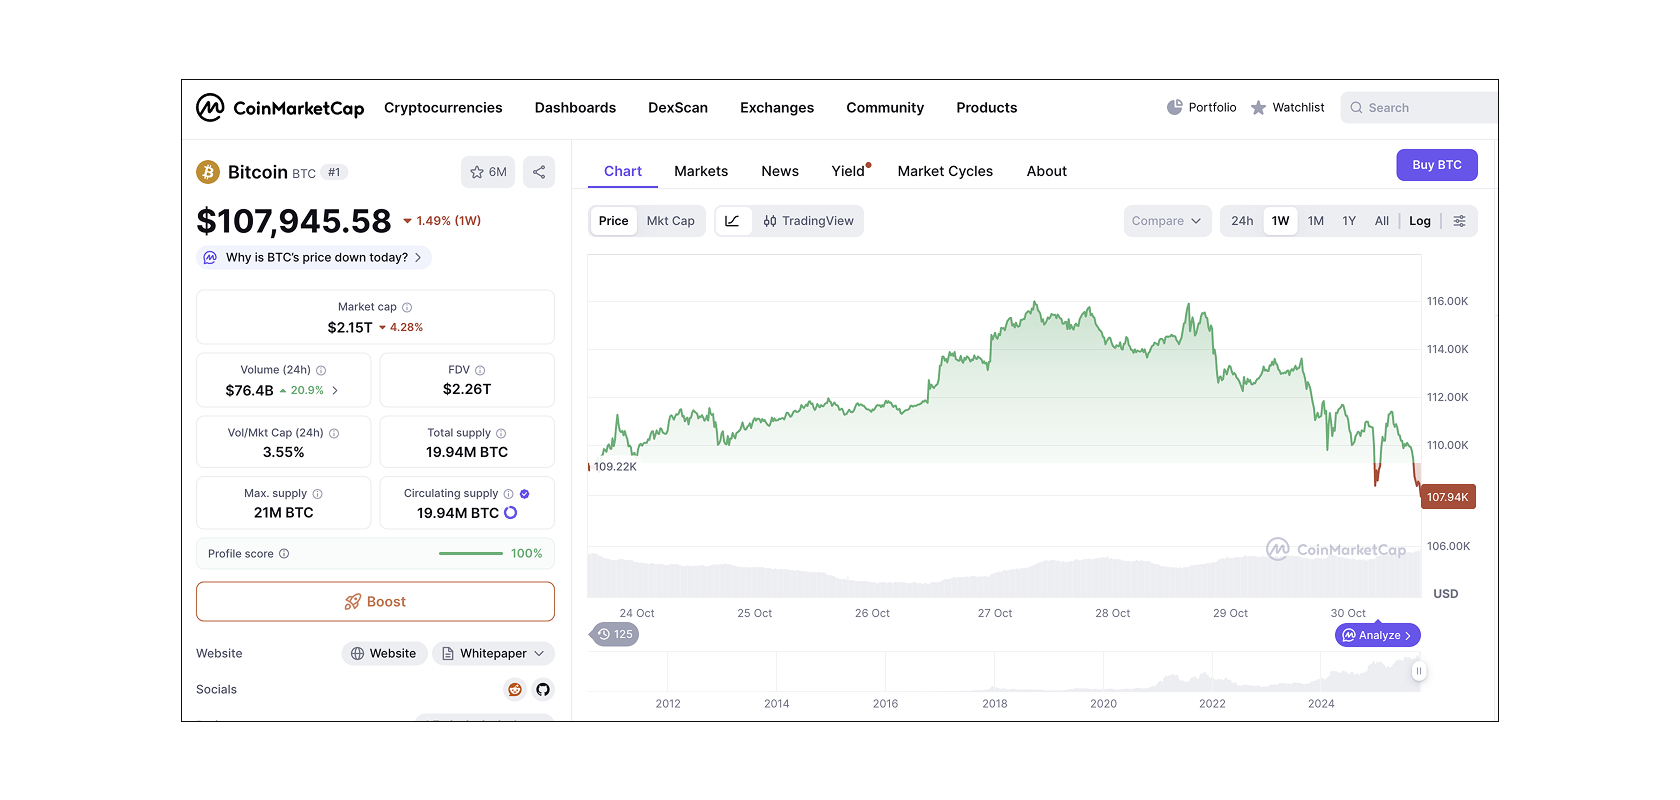Image resolution: width=1680 pixels, height=800 pixels.
Task: Expand Volume (24h) details chevron
Action: click(x=335, y=391)
